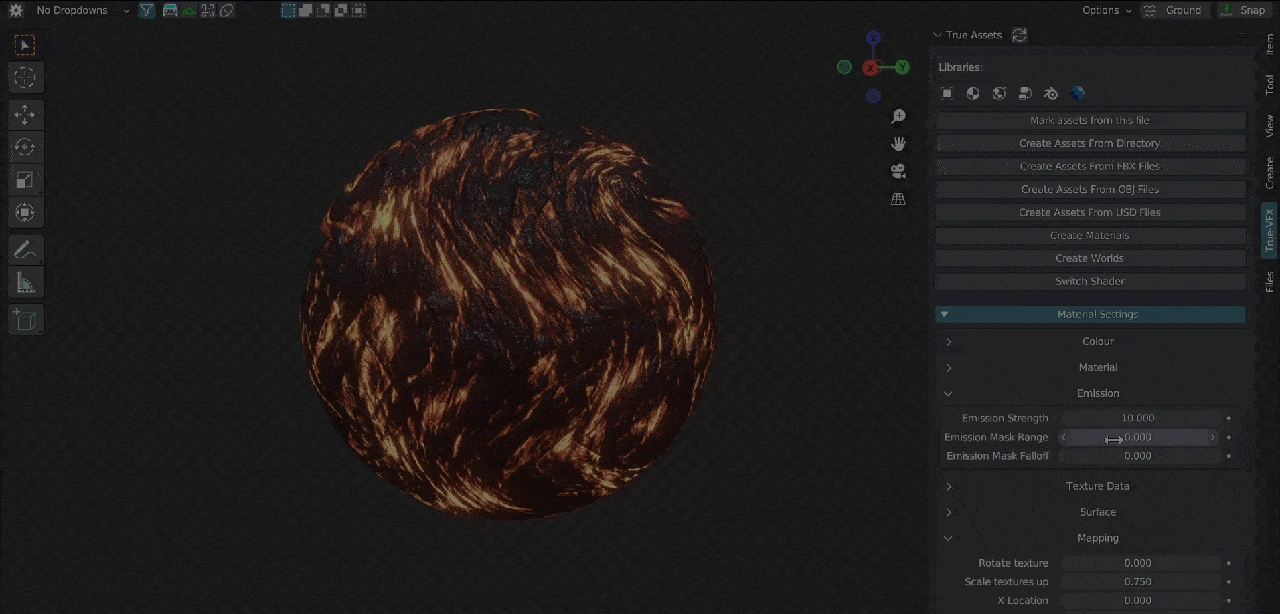
Task: Click the zoom magnifier viewport gizmo
Action: coord(898,117)
